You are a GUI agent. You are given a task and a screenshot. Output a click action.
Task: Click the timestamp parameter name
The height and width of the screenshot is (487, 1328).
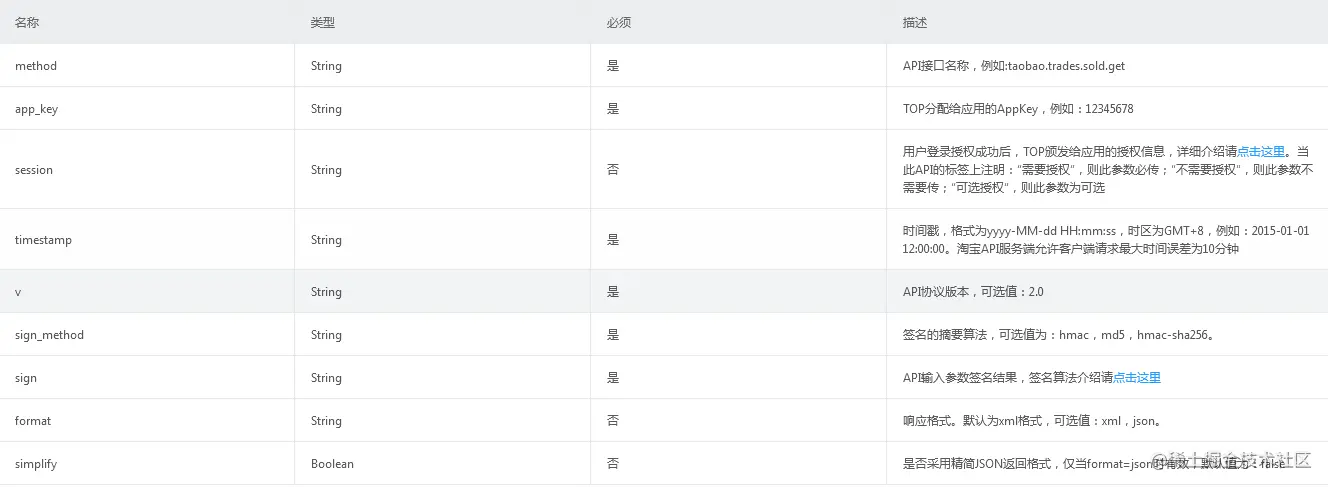coord(43,240)
